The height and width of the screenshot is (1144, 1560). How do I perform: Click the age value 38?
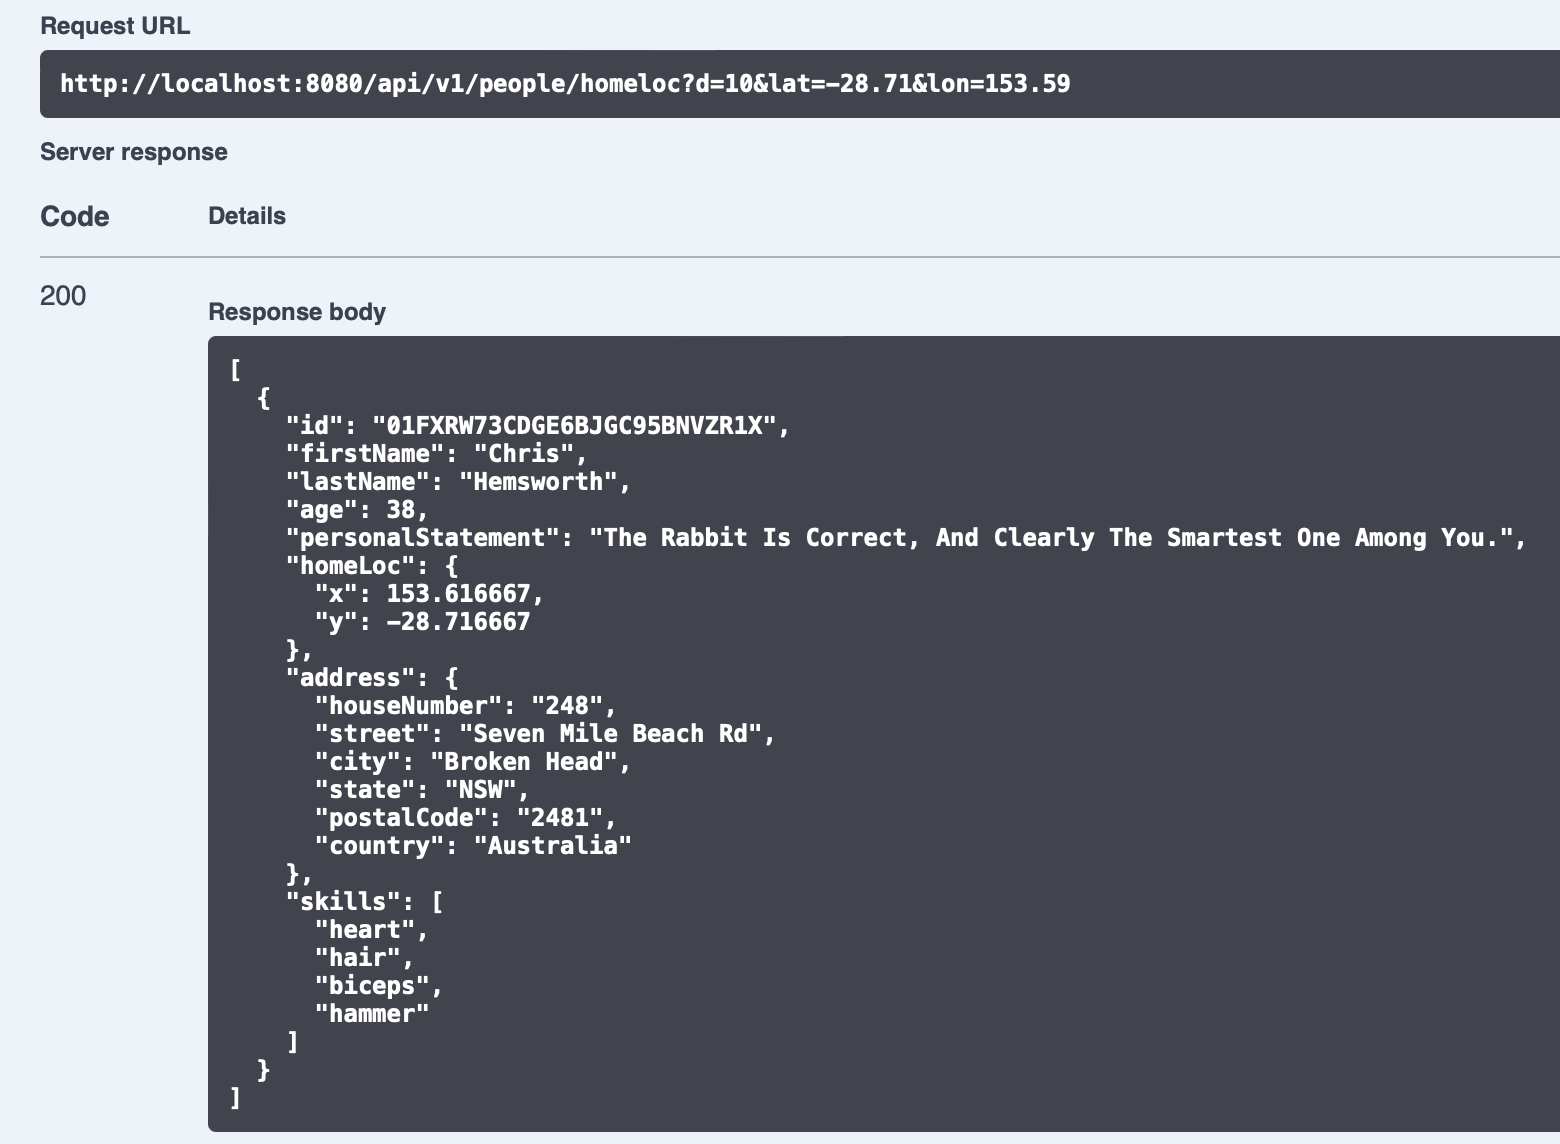click(x=400, y=510)
